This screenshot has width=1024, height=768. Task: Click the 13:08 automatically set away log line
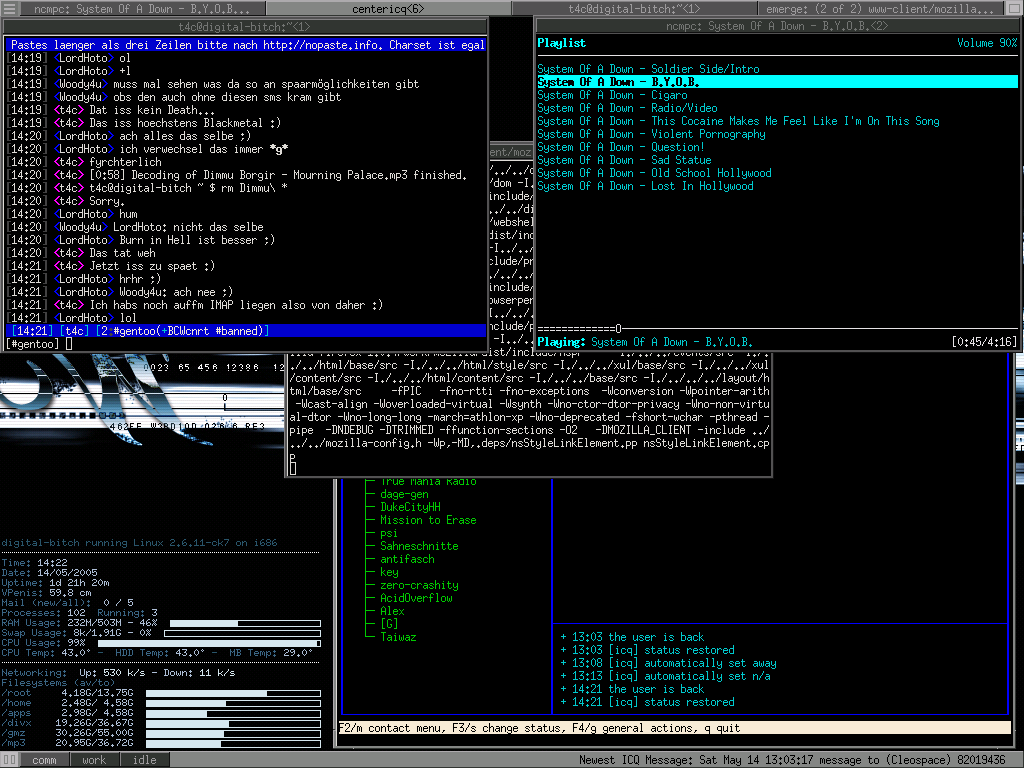tap(669, 663)
